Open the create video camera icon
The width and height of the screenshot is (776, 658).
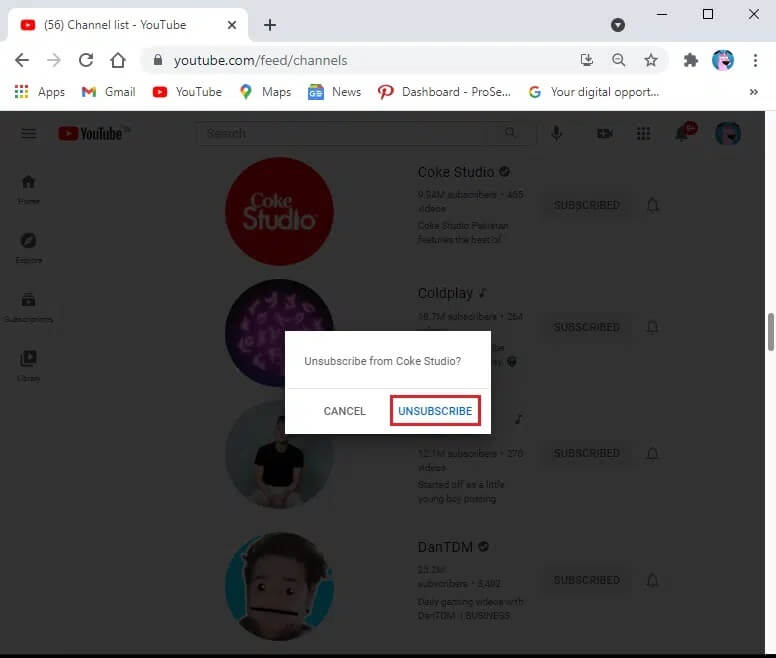point(605,134)
